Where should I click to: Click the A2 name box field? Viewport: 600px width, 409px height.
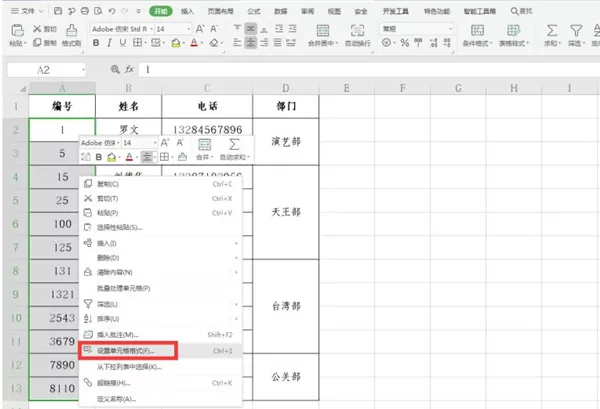pos(46,70)
